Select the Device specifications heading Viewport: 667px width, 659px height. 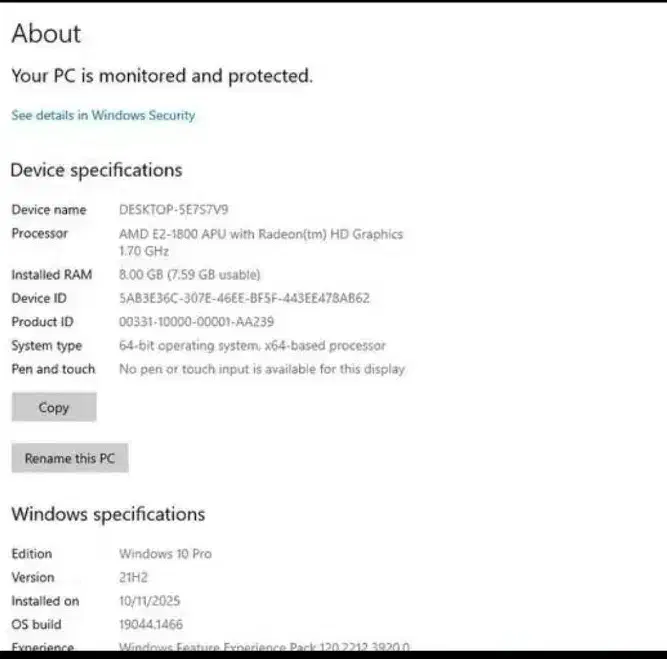96,170
